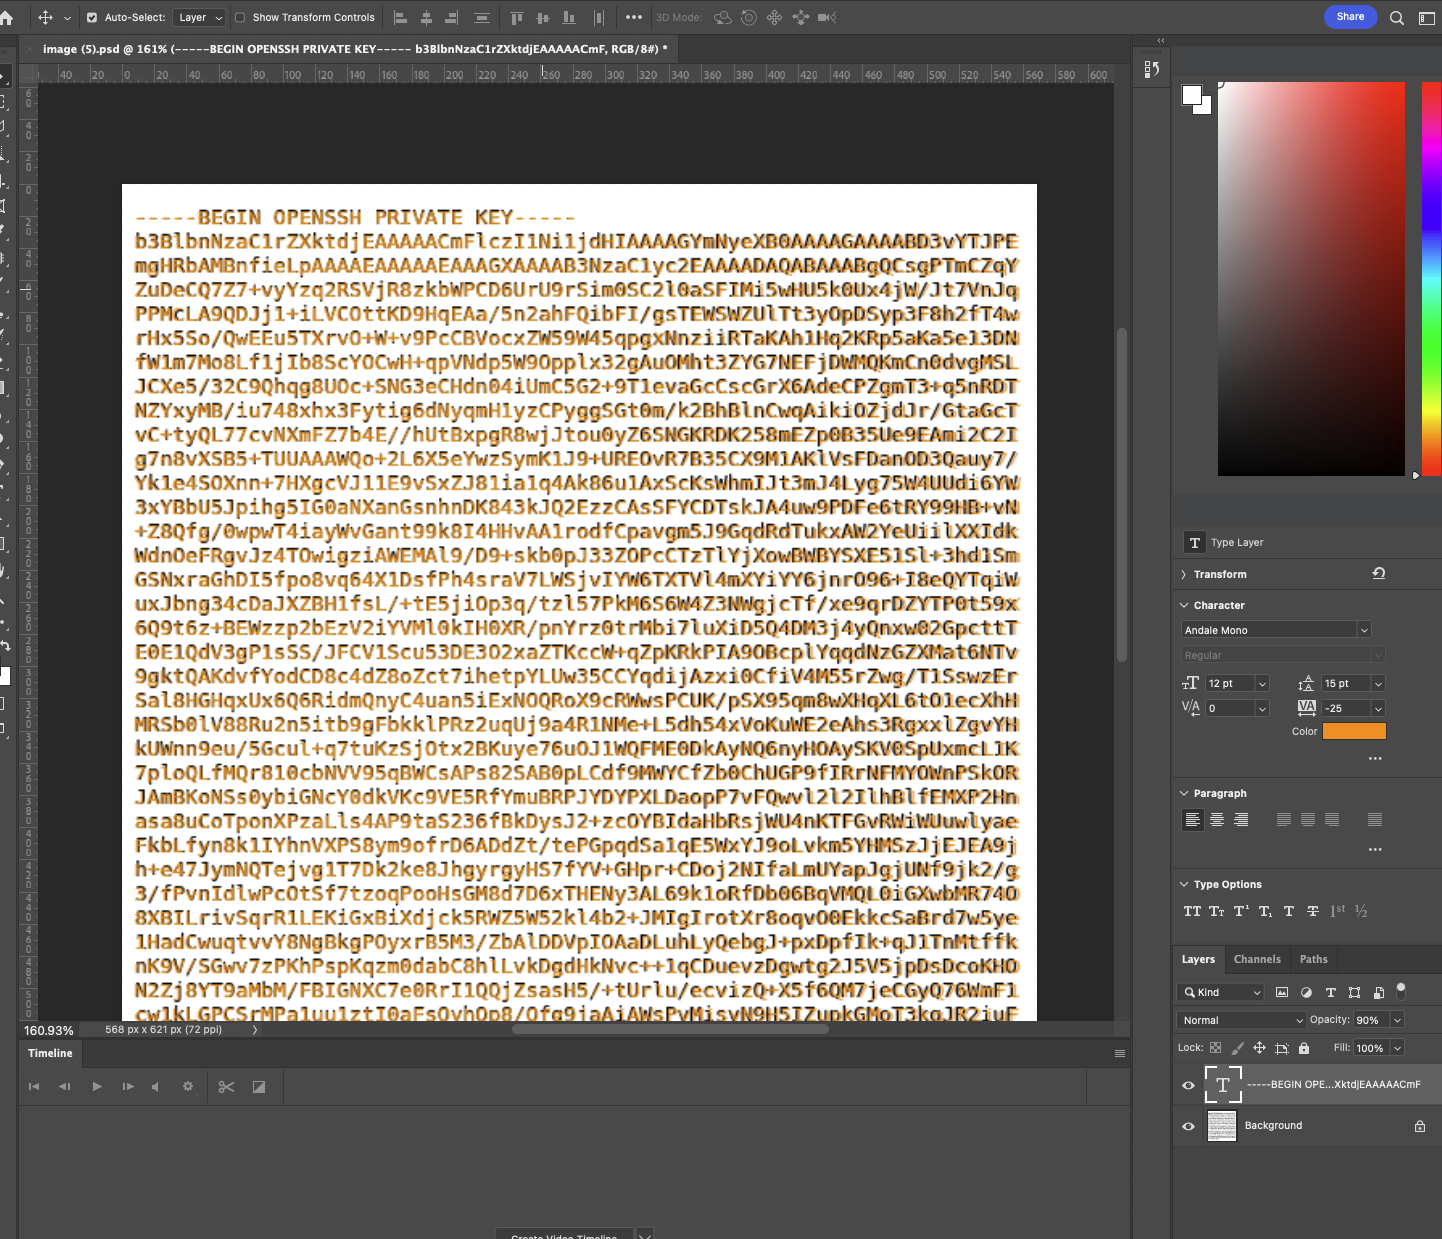Click the Share button
The image size is (1442, 1239).
click(x=1350, y=17)
